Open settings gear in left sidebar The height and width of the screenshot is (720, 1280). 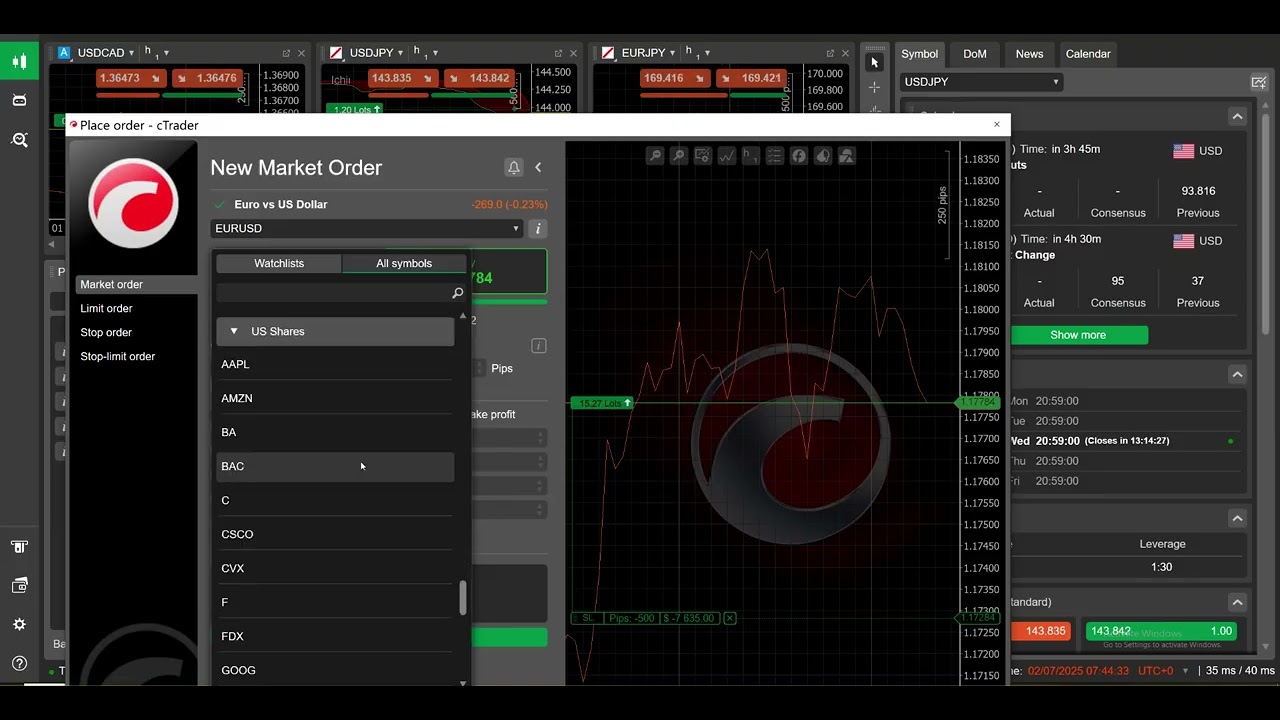(19, 624)
